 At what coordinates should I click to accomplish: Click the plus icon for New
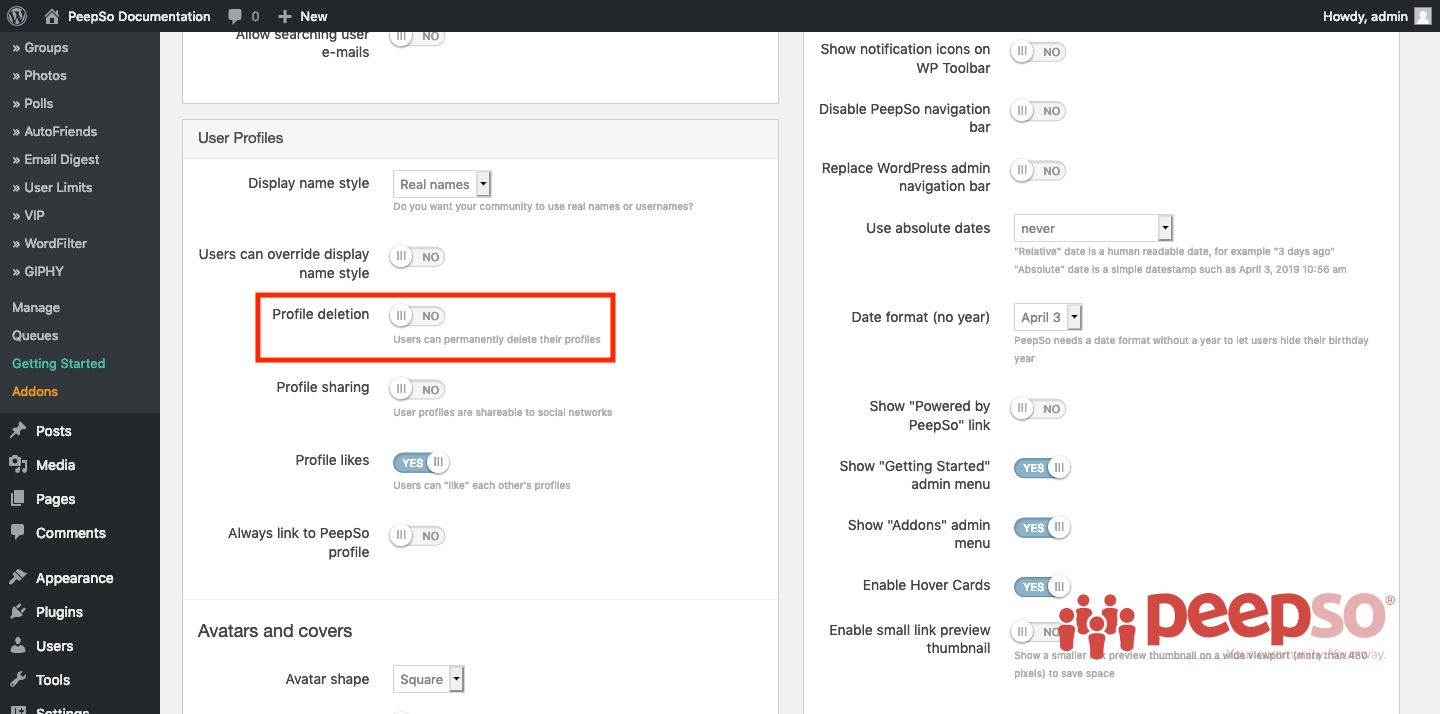(285, 16)
